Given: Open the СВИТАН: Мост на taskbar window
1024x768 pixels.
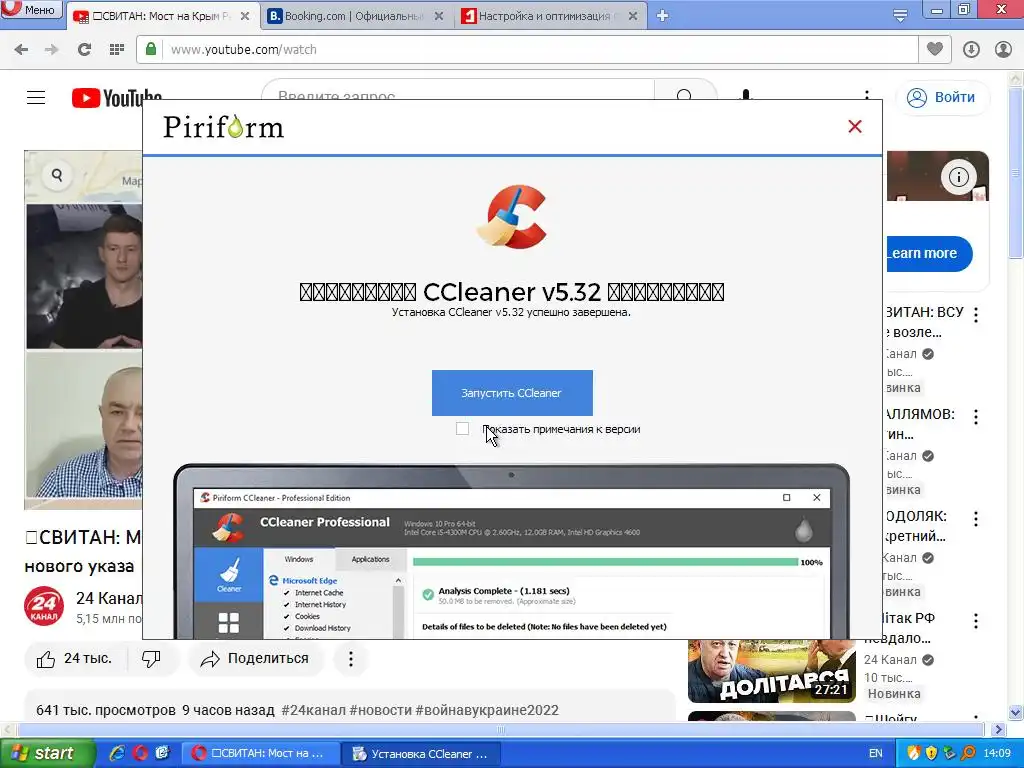Looking at the screenshot, I should [x=260, y=753].
